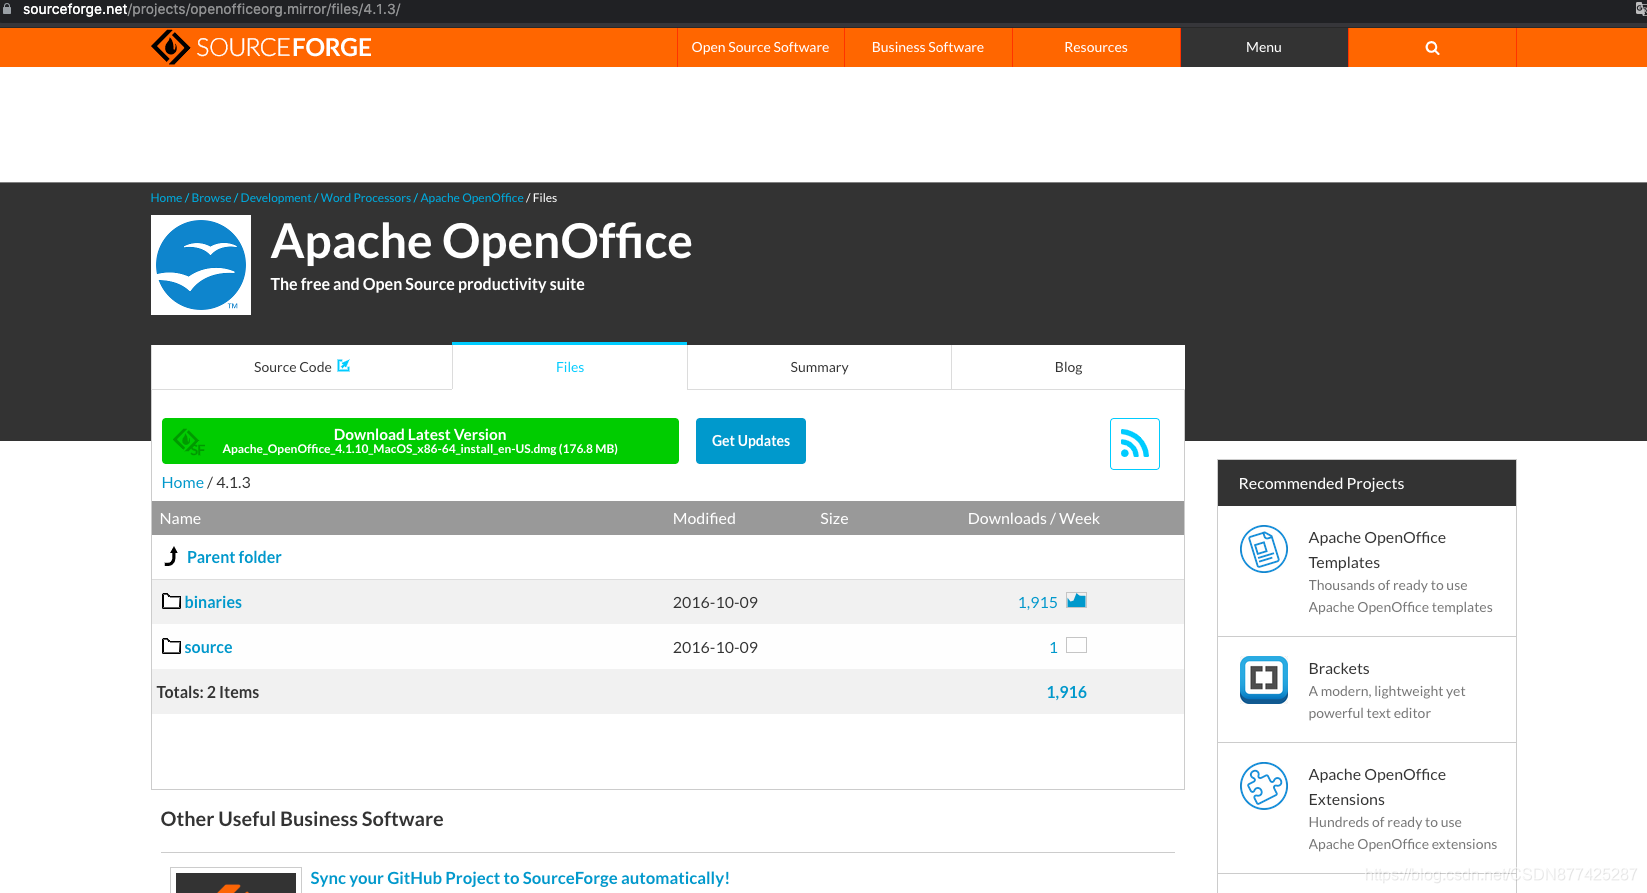Switch to the Summary tab
The height and width of the screenshot is (893, 1647).
(x=819, y=367)
